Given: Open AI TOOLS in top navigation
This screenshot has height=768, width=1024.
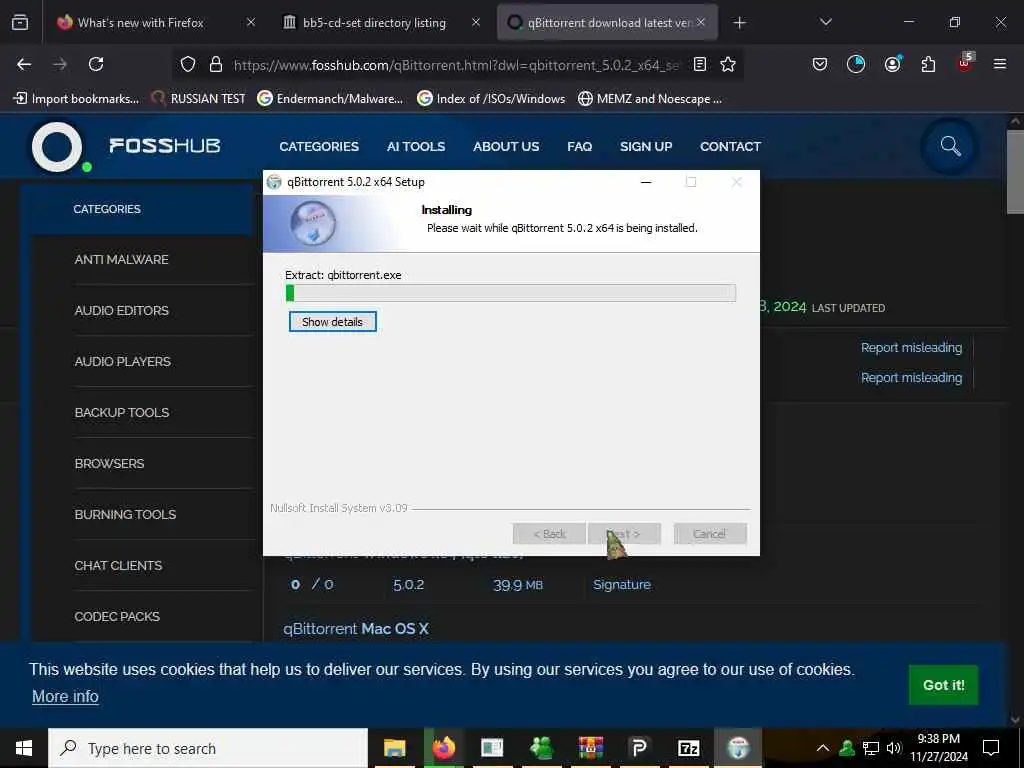Looking at the screenshot, I should click(x=416, y=146).
